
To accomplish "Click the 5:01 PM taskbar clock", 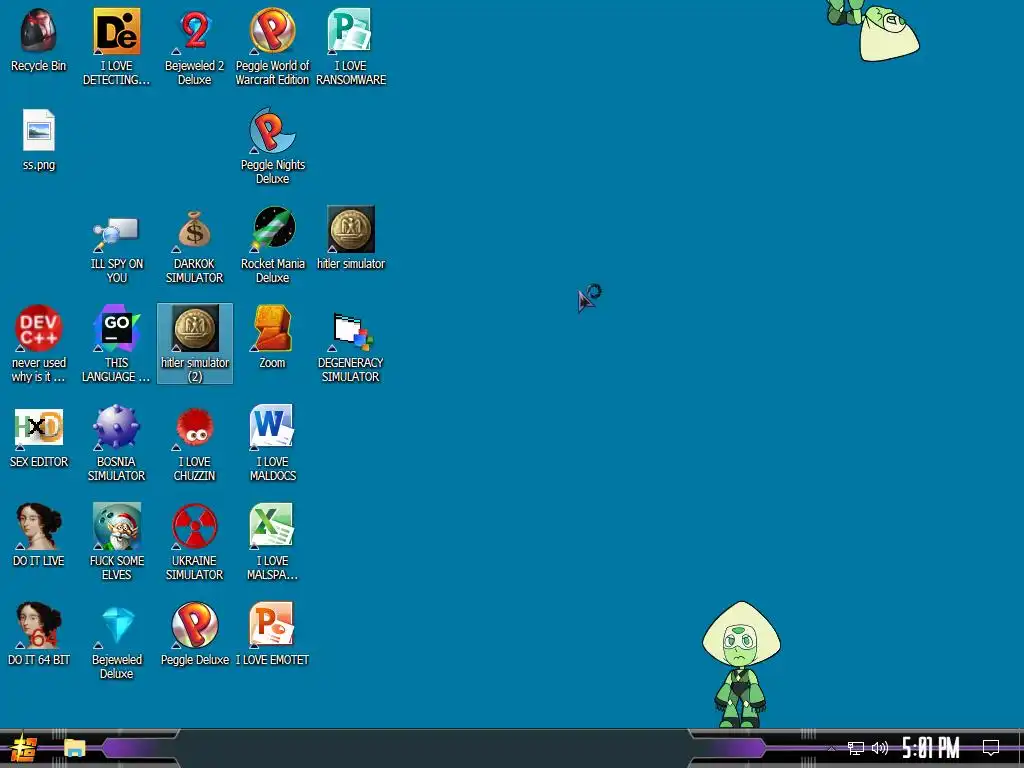I will pos(931,748).
